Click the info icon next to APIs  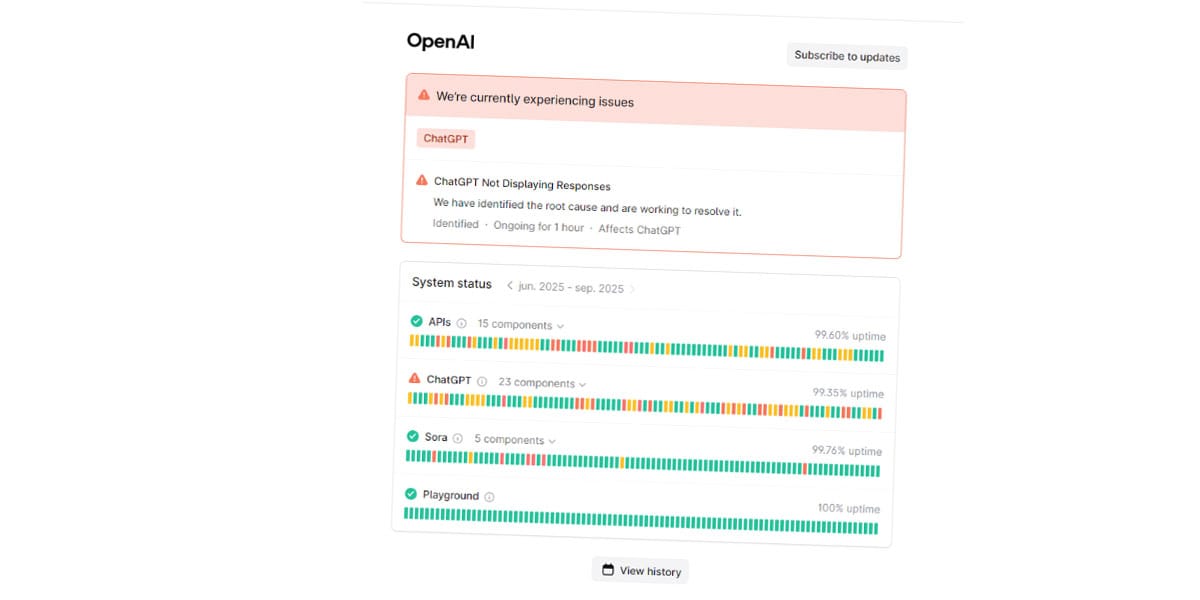(x=462, y=323)
